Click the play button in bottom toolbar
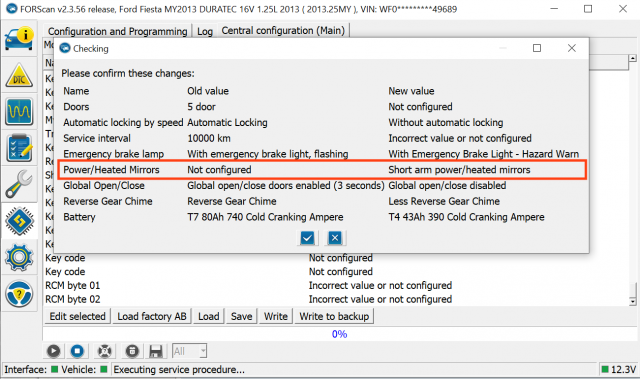The height and width of the screenshot is (379, 640). point(53,351)
